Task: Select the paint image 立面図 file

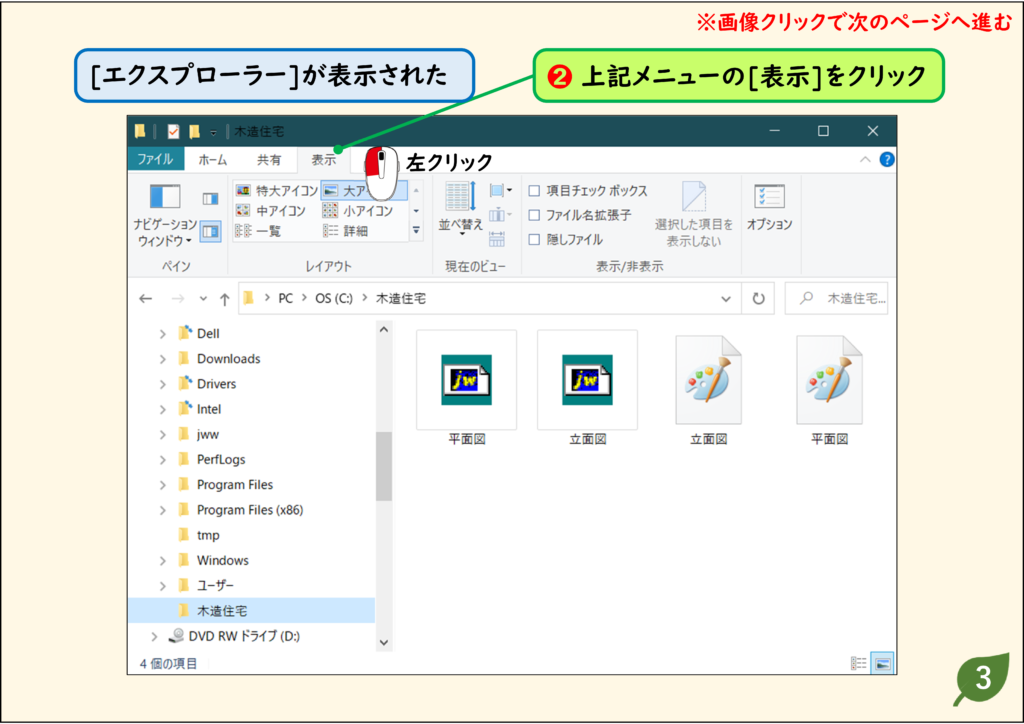Action: point(709,390)
